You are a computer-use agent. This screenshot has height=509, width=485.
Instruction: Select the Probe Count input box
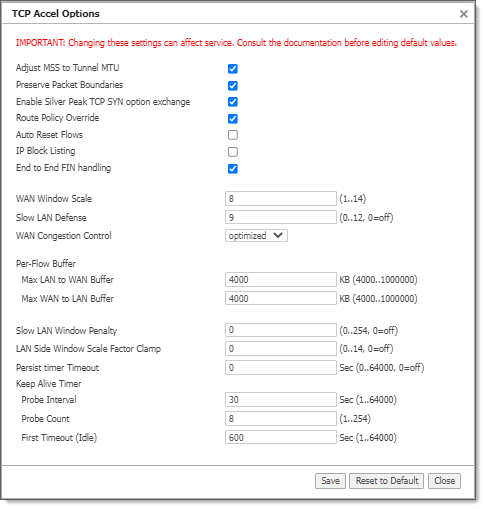[281, 419]
